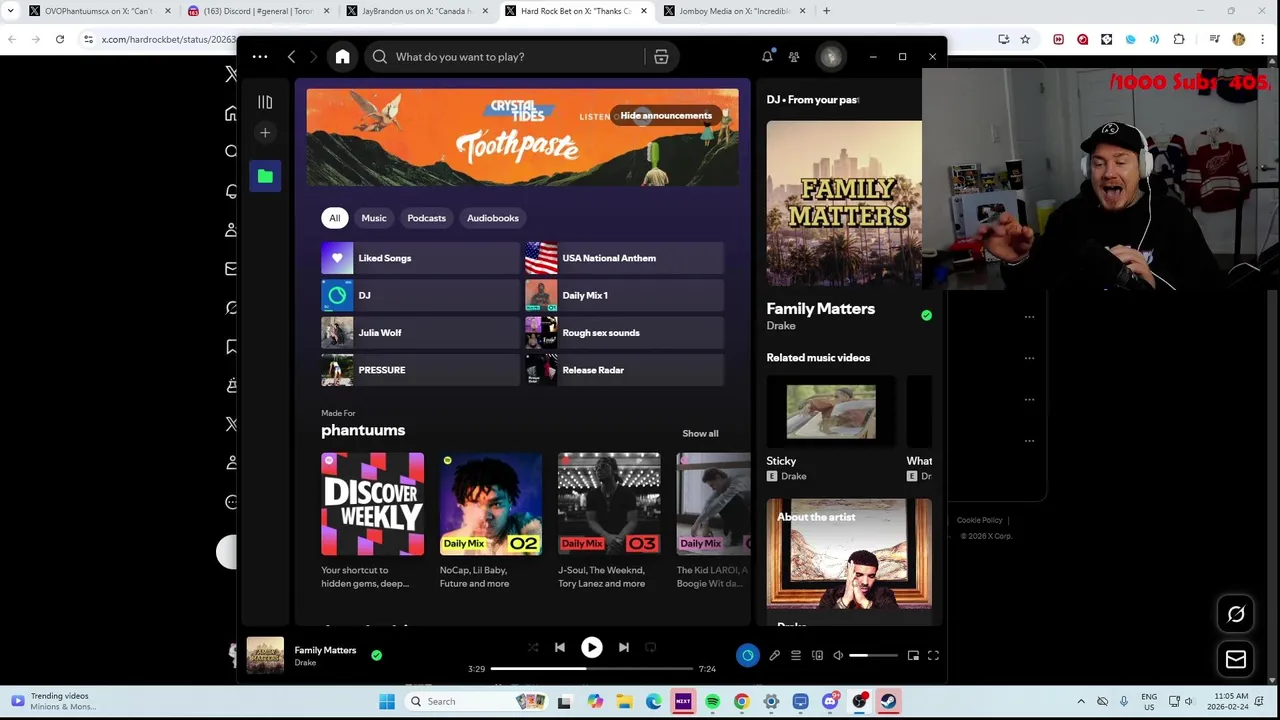This screenshot has width=1280, height=720.
Task: Open the Spotify notifications bell
Action: [x=767, y=57]
